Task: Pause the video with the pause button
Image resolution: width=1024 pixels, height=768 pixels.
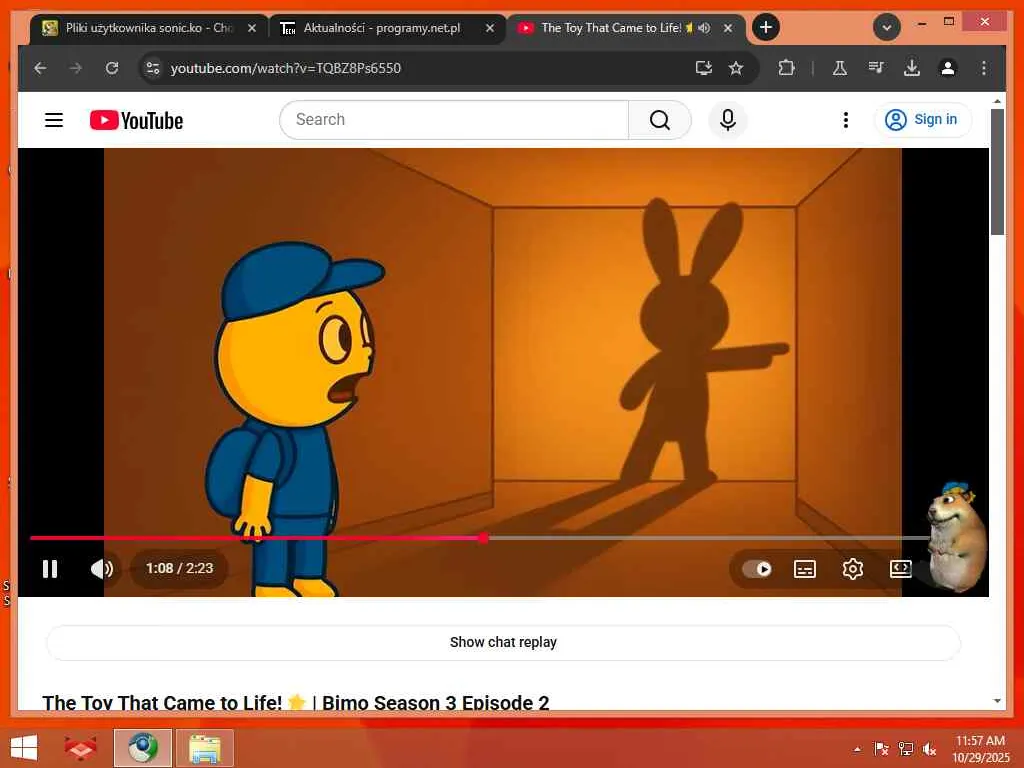Action: 50,569
